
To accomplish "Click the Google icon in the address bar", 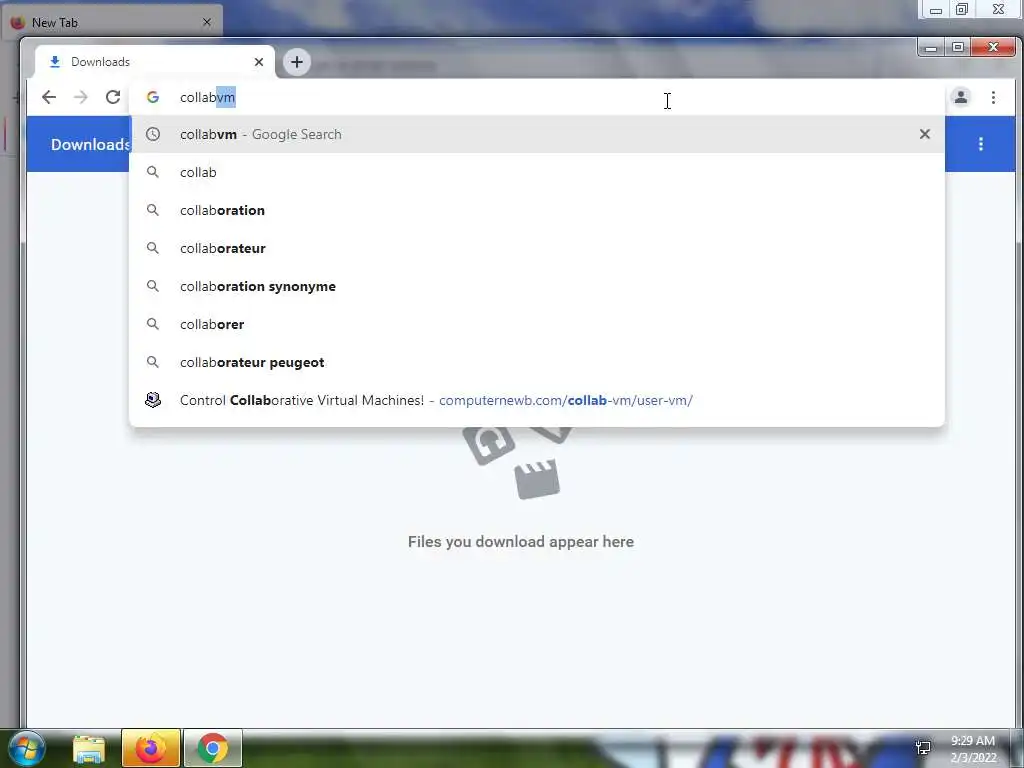I will [153, 97].
